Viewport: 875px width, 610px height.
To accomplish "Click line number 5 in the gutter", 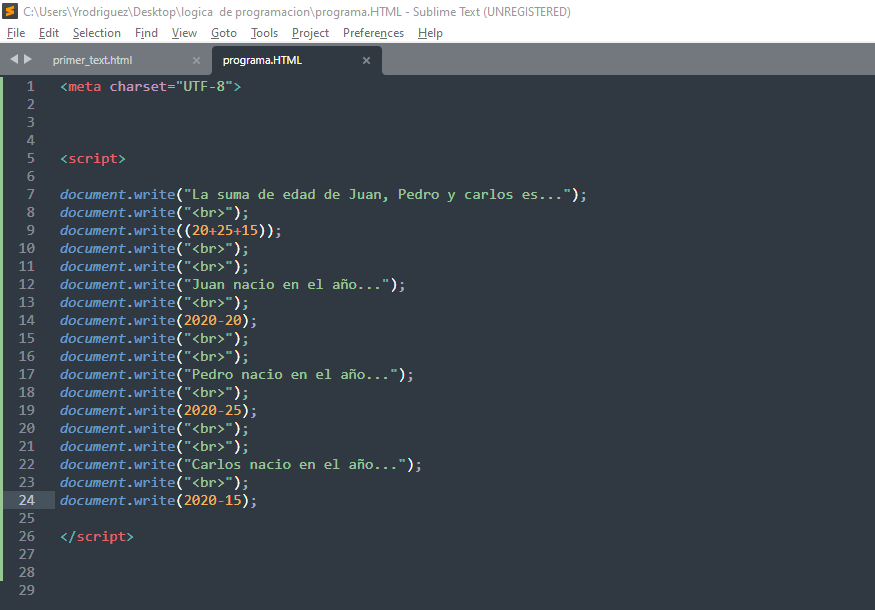I will (x=30, y=158).
